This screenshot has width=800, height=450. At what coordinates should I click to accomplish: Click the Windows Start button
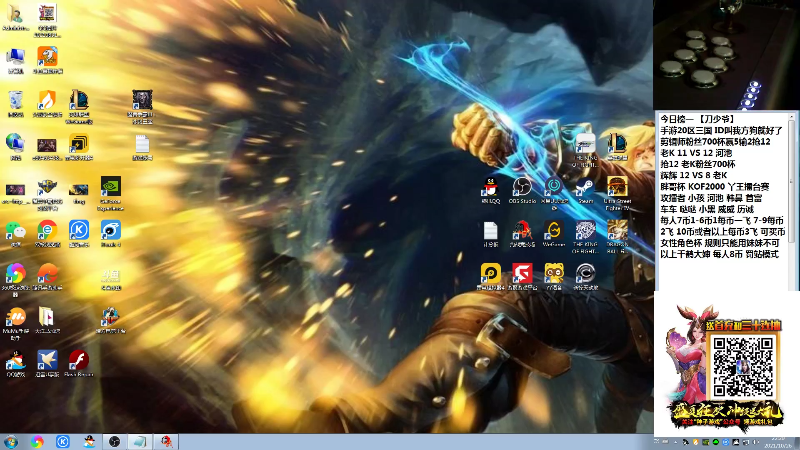[10, 442]
